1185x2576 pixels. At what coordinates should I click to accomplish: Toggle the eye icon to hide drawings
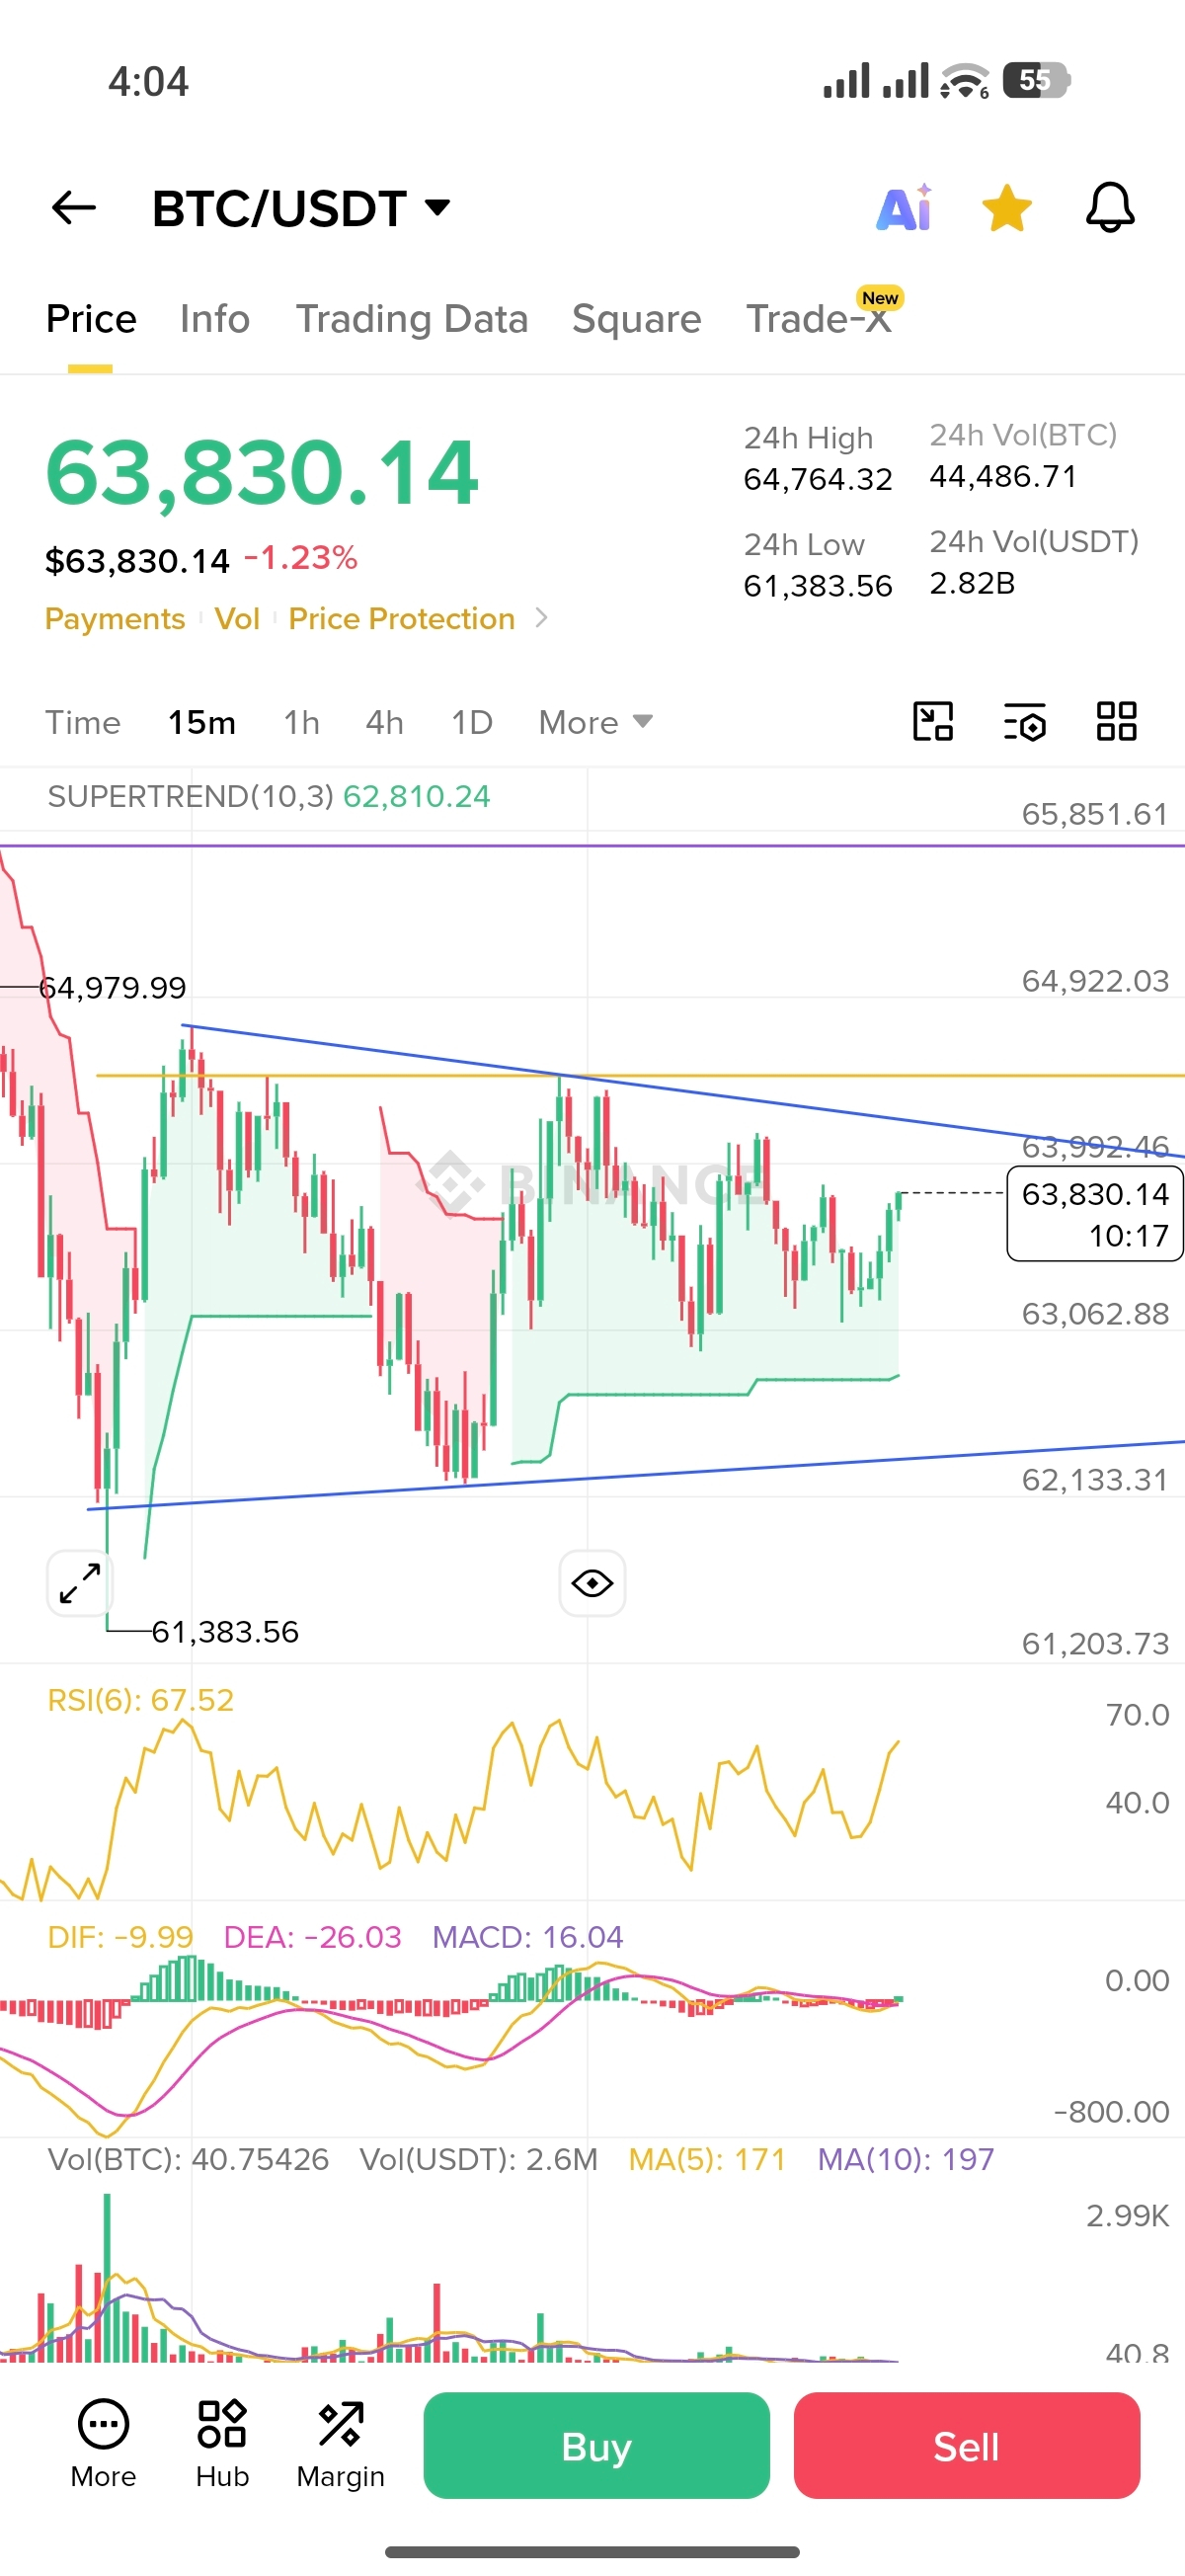592,1584
